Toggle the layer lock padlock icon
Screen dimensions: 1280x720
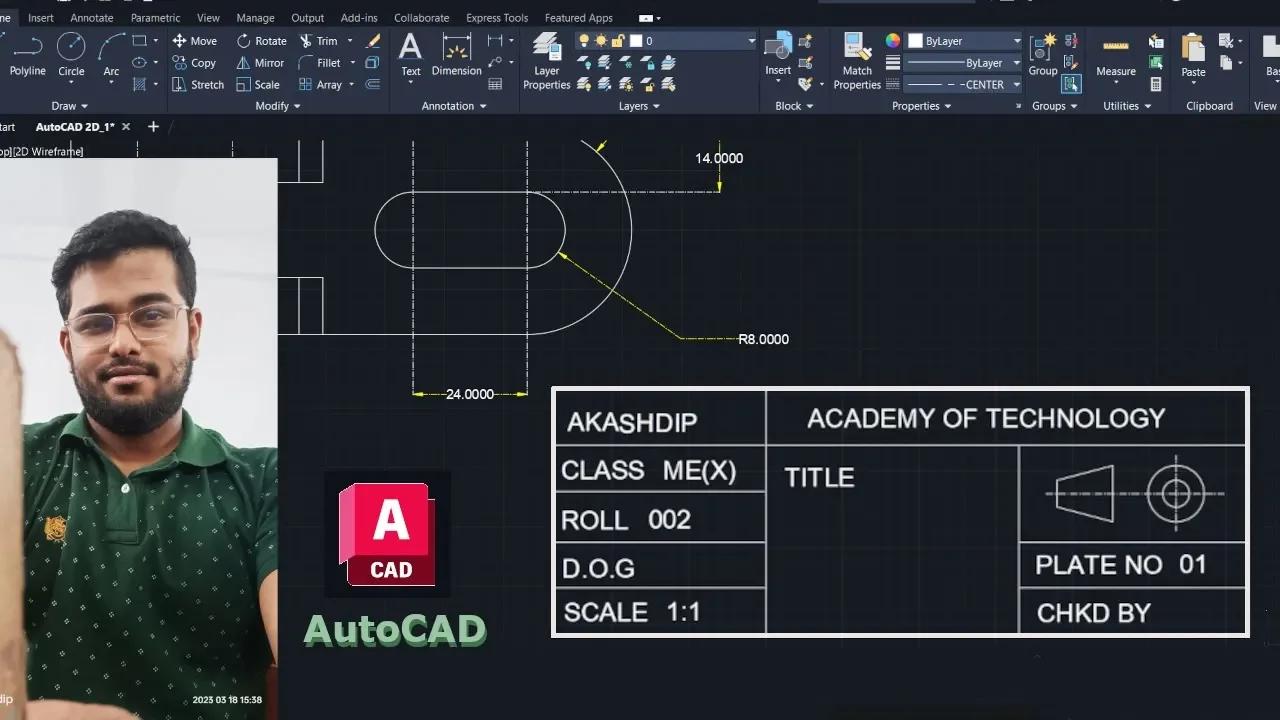click(x=617, y=40)
